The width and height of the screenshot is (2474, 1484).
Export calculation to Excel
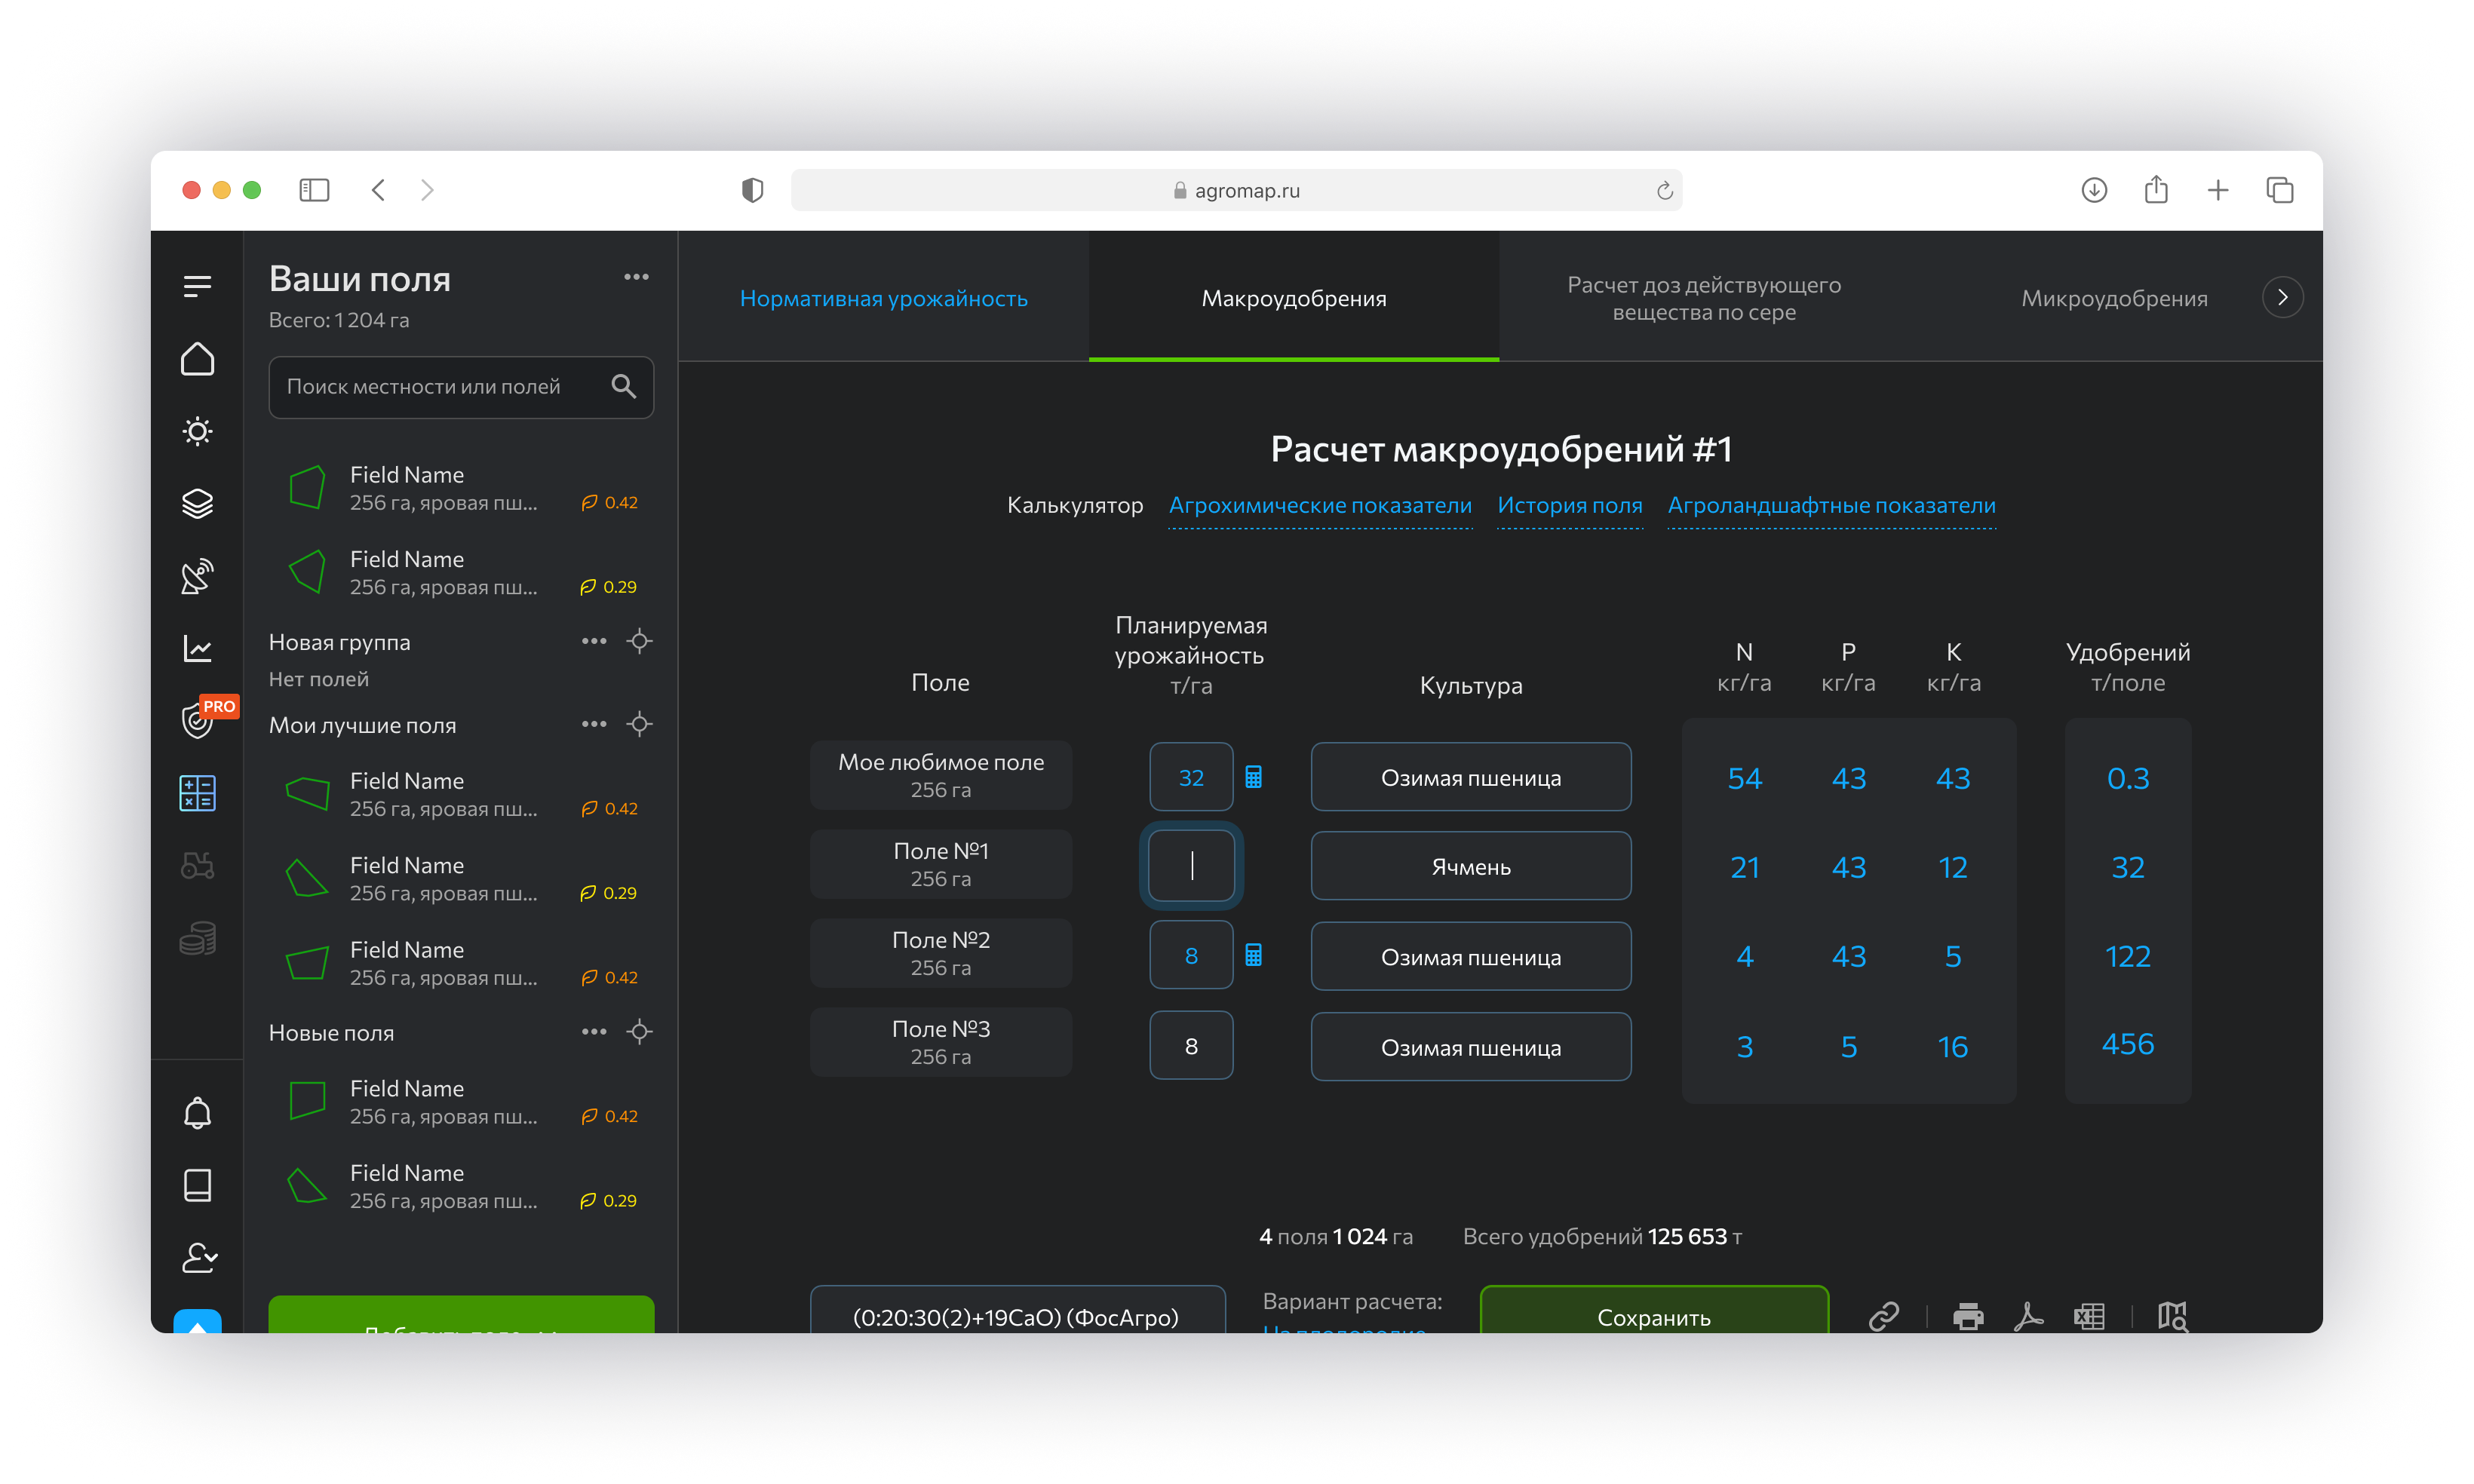tap(2089, 1316)
